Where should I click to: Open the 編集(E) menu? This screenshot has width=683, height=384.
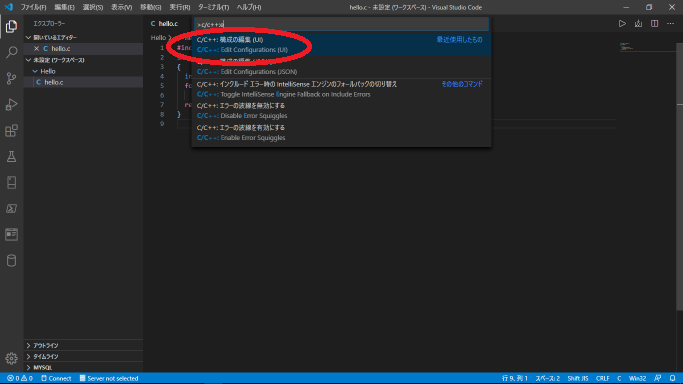pos(64,7)
